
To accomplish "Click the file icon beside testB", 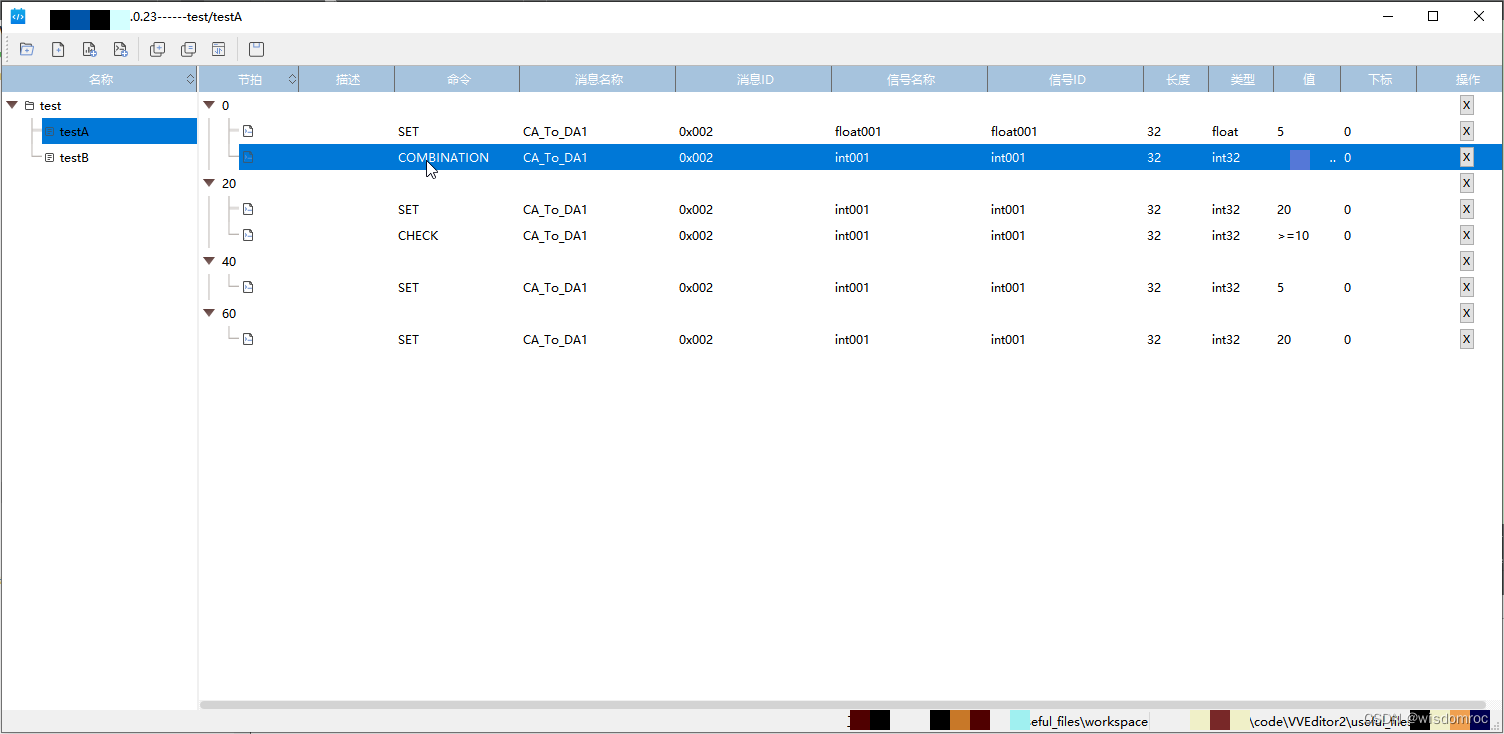I will click(x=49, y=157).
